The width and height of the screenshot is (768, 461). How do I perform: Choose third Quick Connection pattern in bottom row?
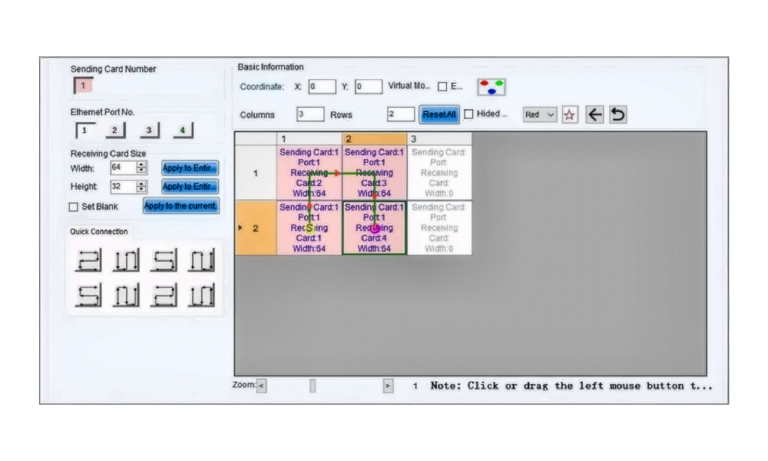(164, 295)
